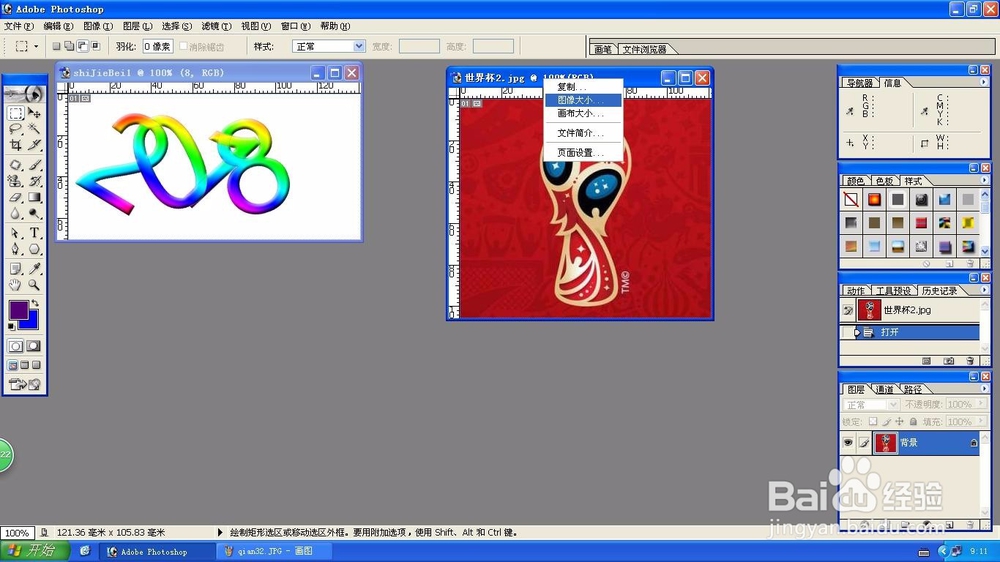Select the Lasso tool

tap(16, 129)
